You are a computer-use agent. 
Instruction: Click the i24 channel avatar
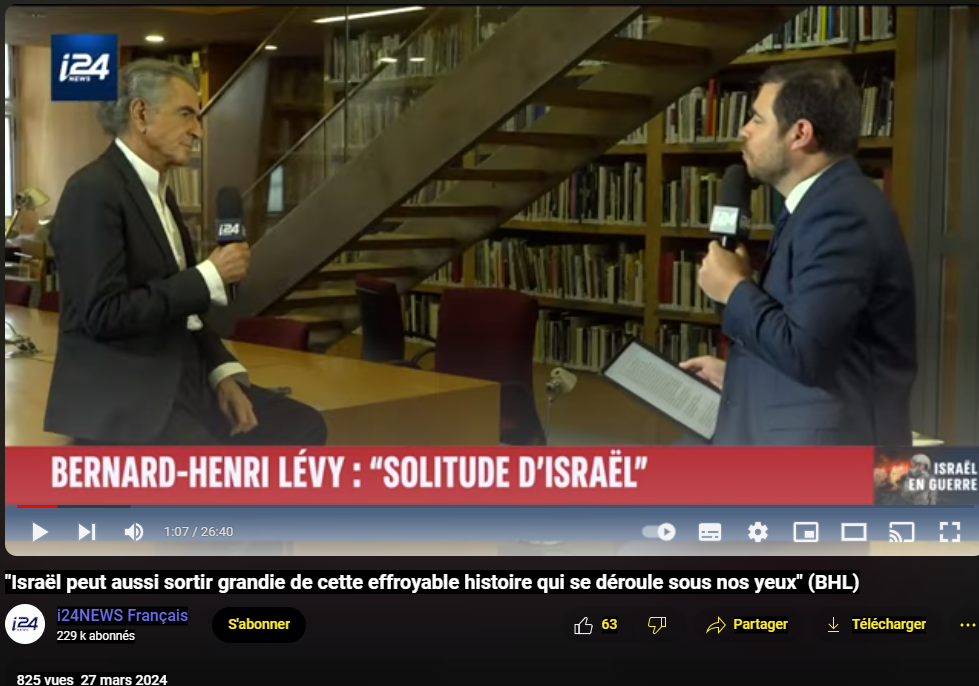pyautogui.click(x=25, y=624)
